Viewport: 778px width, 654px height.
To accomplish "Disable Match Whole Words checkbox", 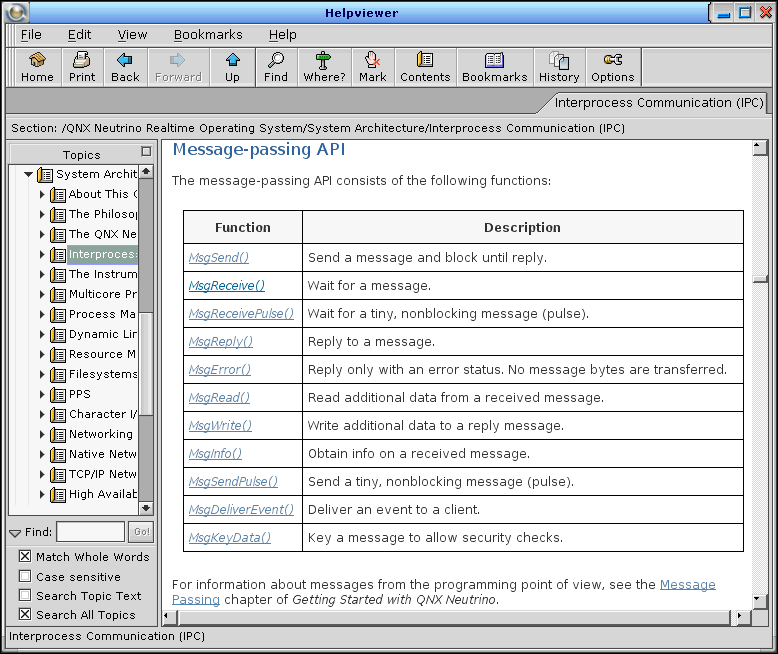I will click(x=25, y=557).
